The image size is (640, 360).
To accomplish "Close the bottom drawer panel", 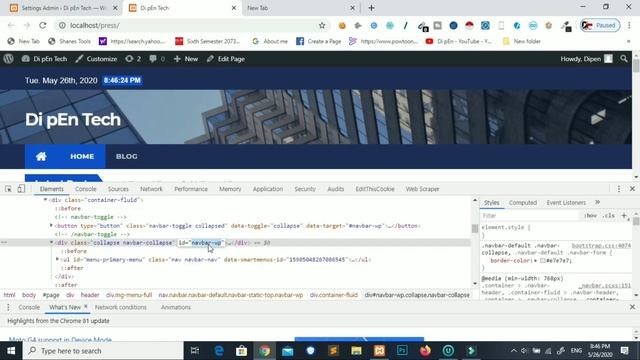I will tap(632, 307).
